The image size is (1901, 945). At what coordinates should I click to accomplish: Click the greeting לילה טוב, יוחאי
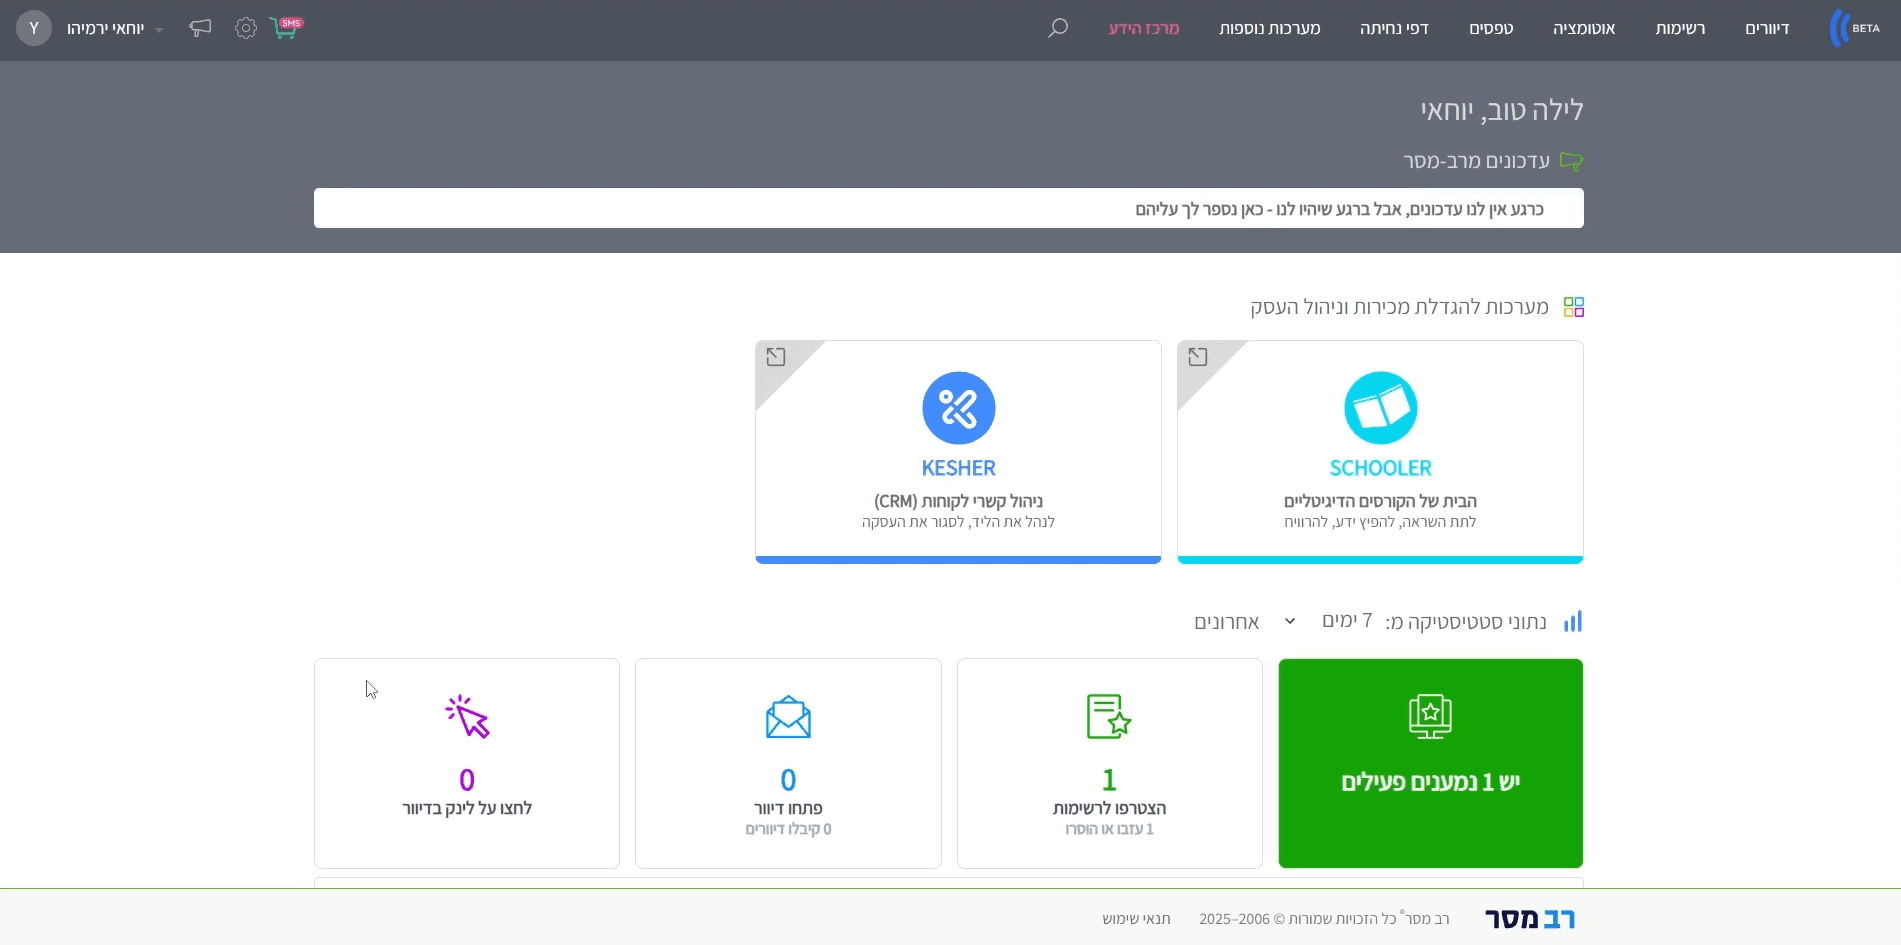1502,110
